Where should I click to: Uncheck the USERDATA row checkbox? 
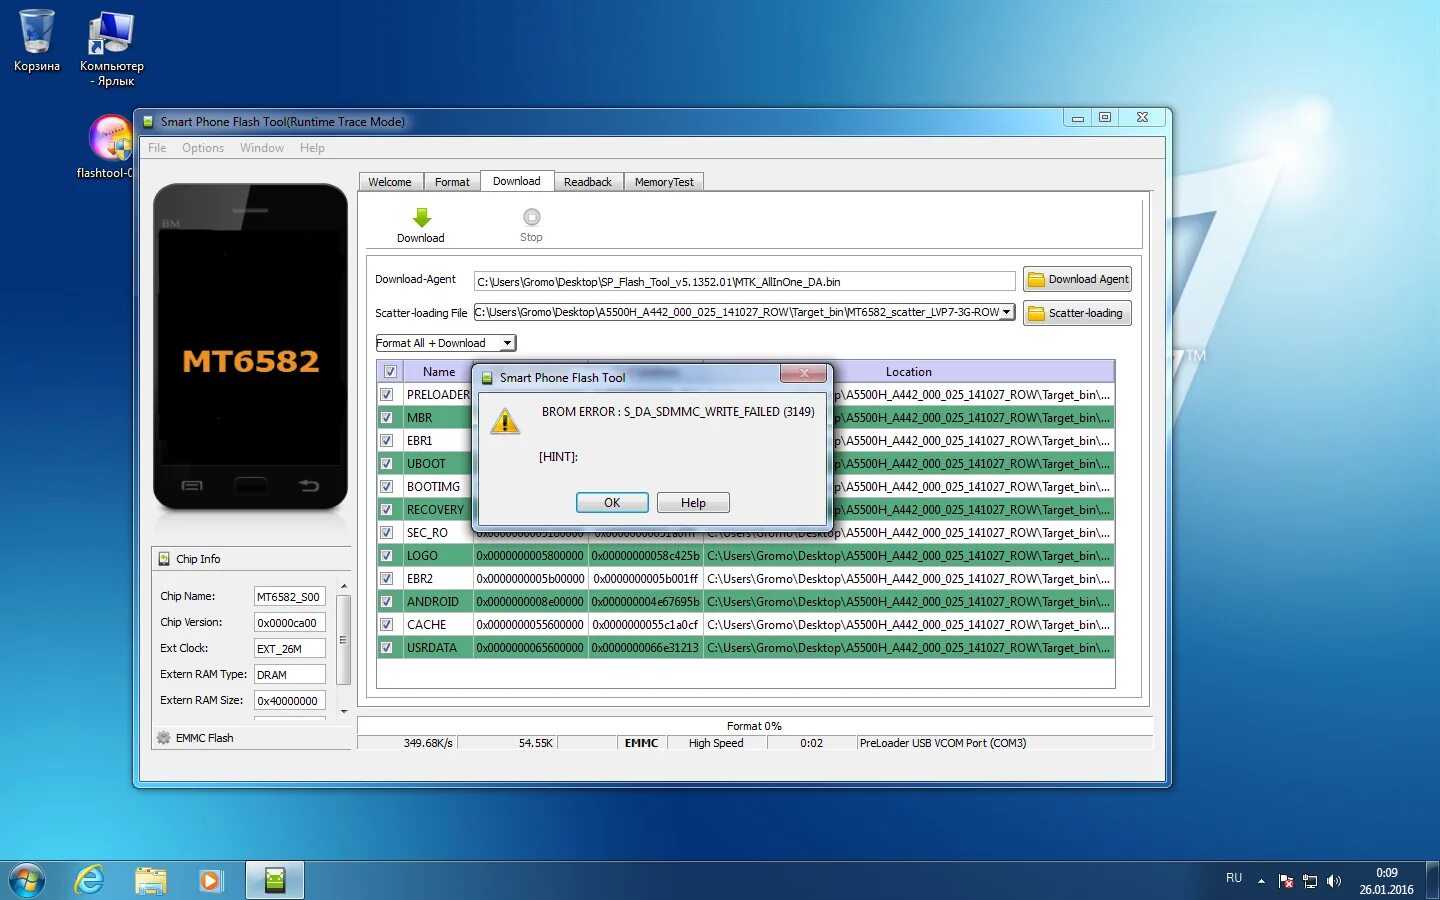386,648
